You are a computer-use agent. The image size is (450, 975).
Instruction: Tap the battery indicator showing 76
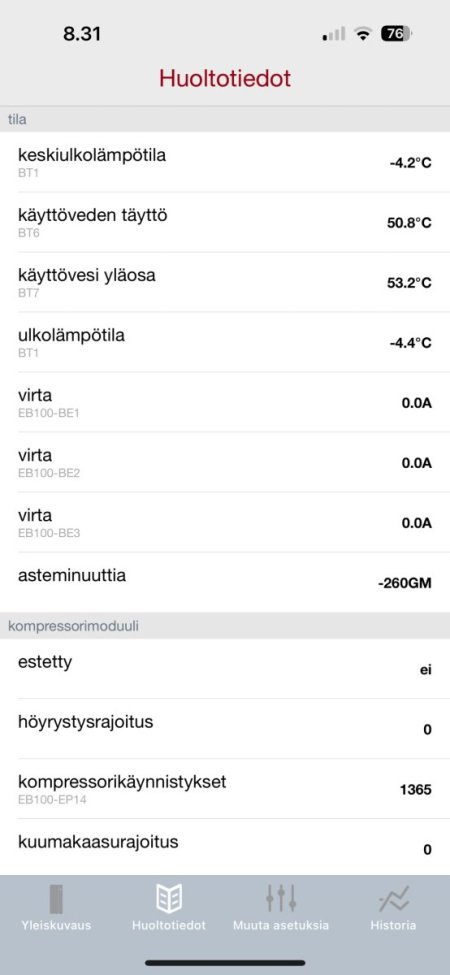tap(397, 34)
